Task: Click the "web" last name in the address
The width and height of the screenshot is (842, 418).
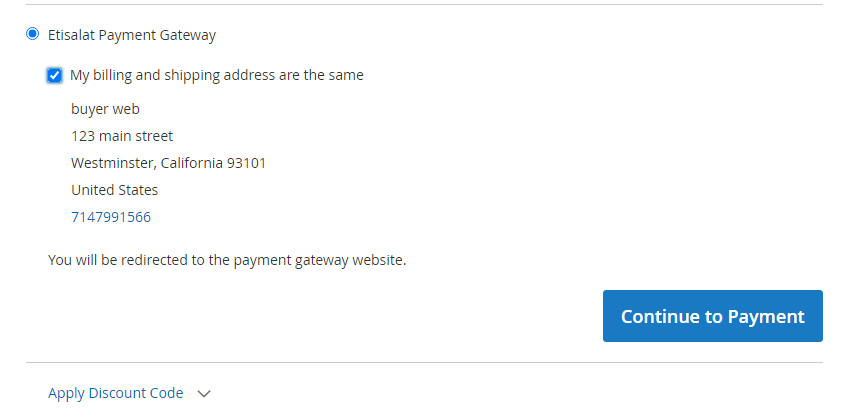Action: click(126, 109)
